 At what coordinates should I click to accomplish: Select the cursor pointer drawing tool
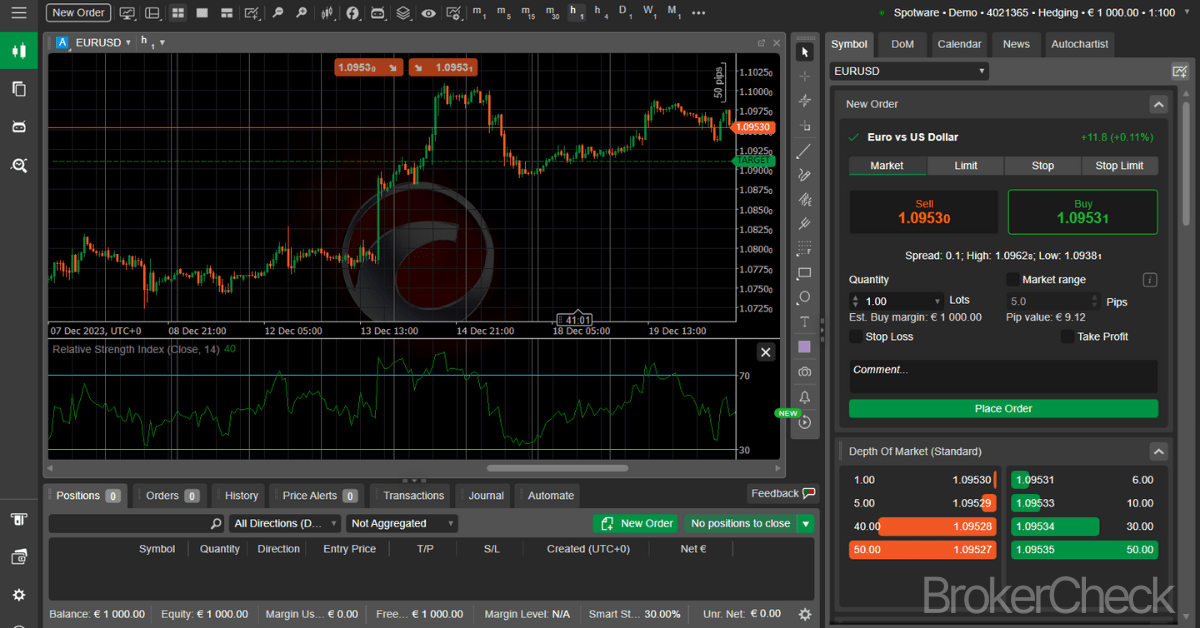(x=805, y=51)
